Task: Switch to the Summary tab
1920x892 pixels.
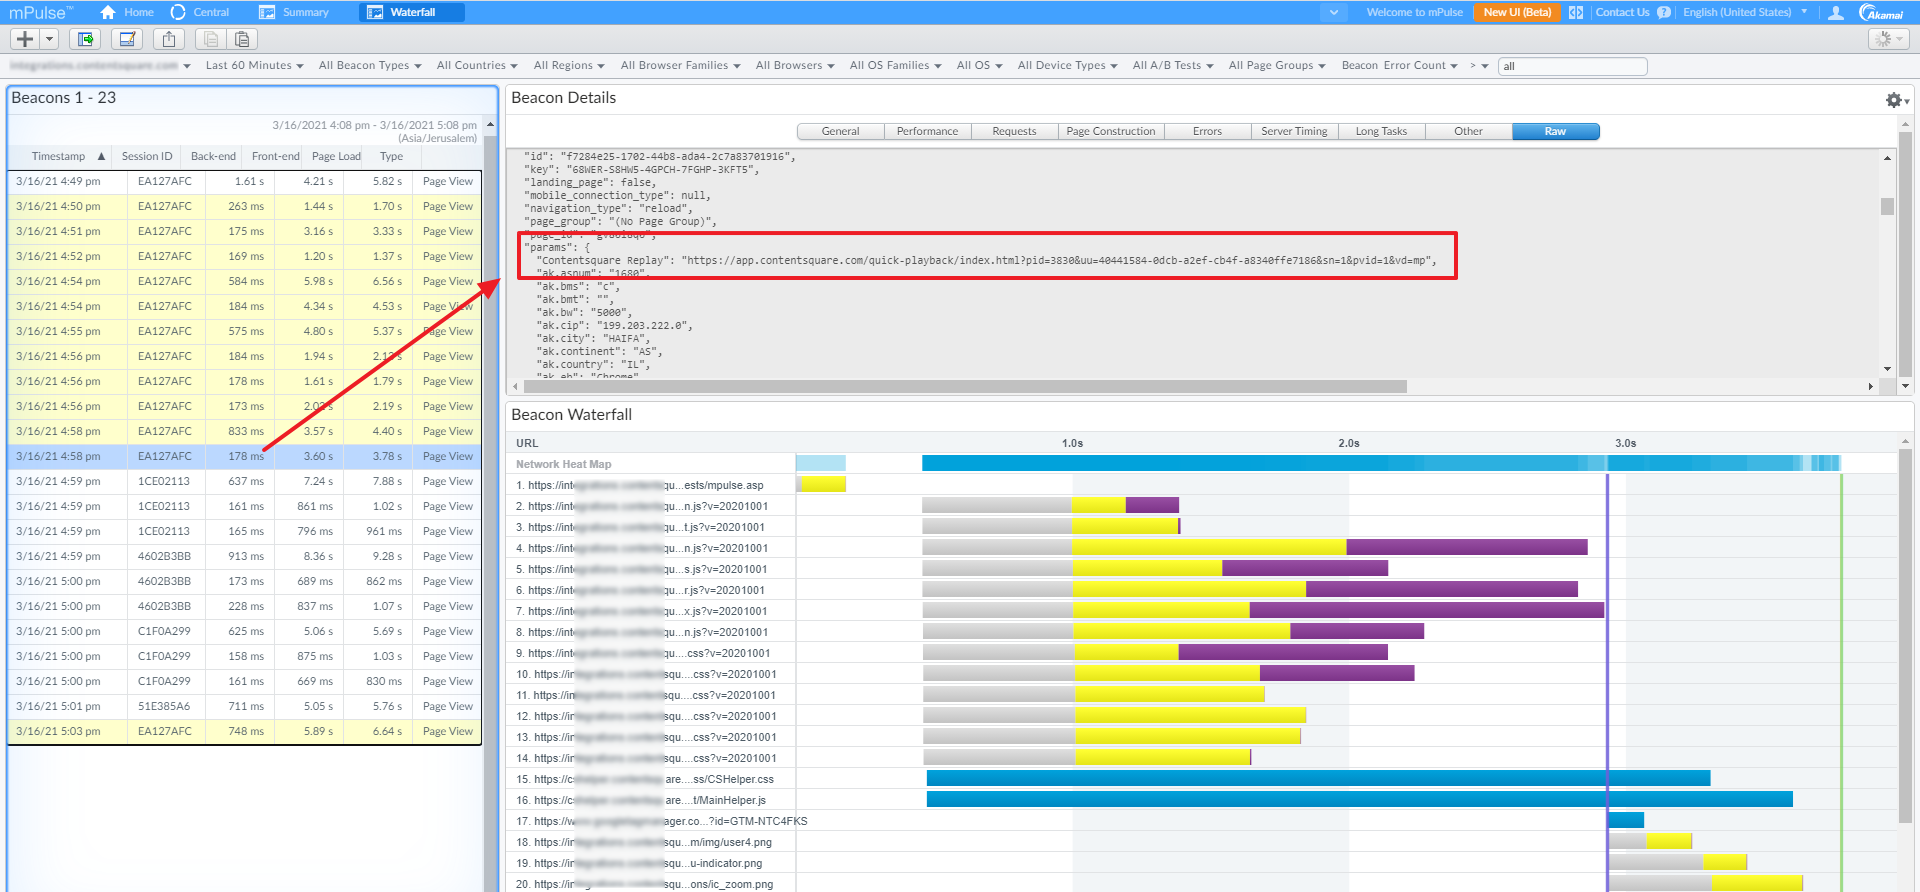Action: [x=294, y=12]
